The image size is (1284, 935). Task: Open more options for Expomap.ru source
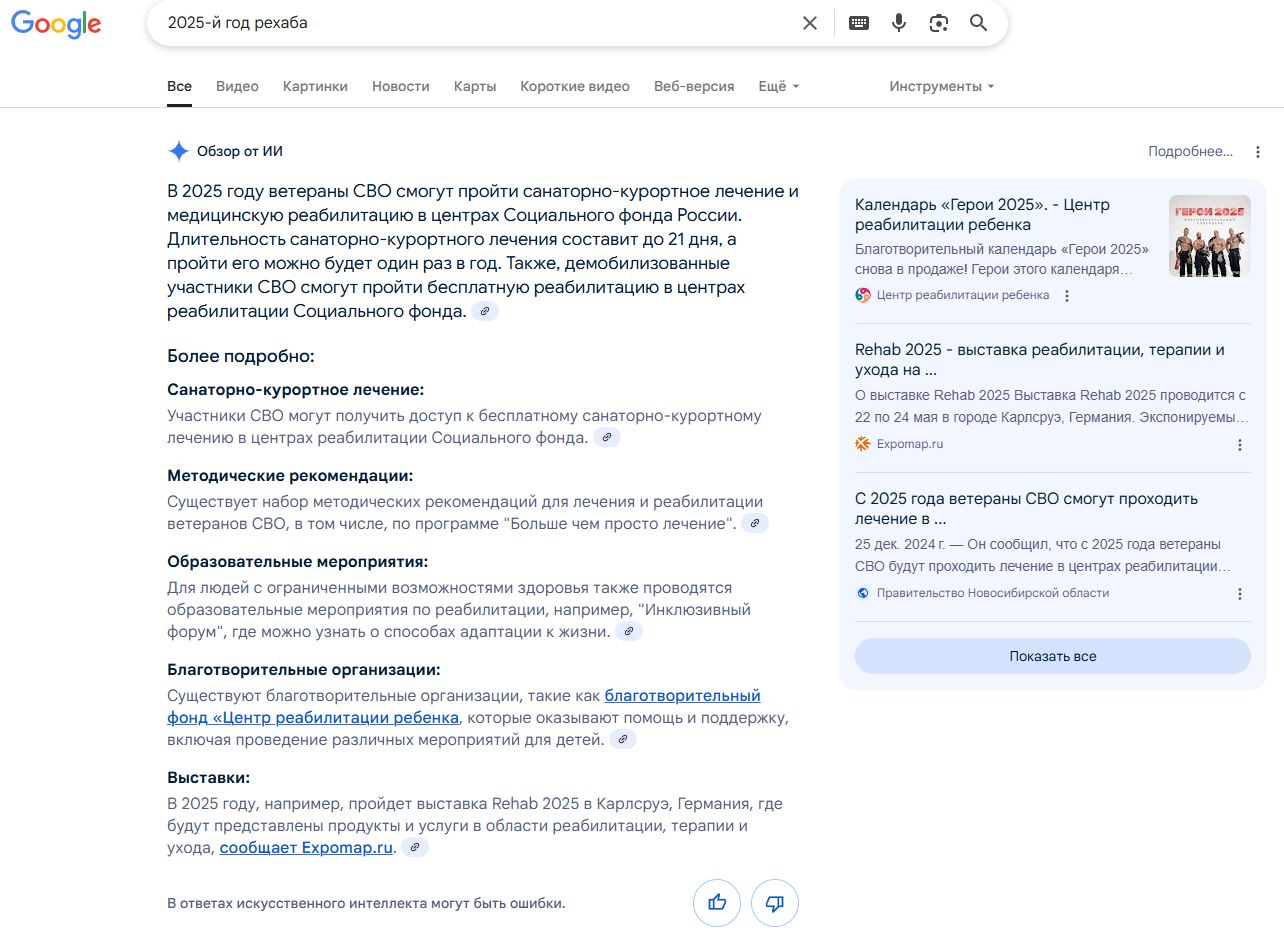click(1240, 445)
